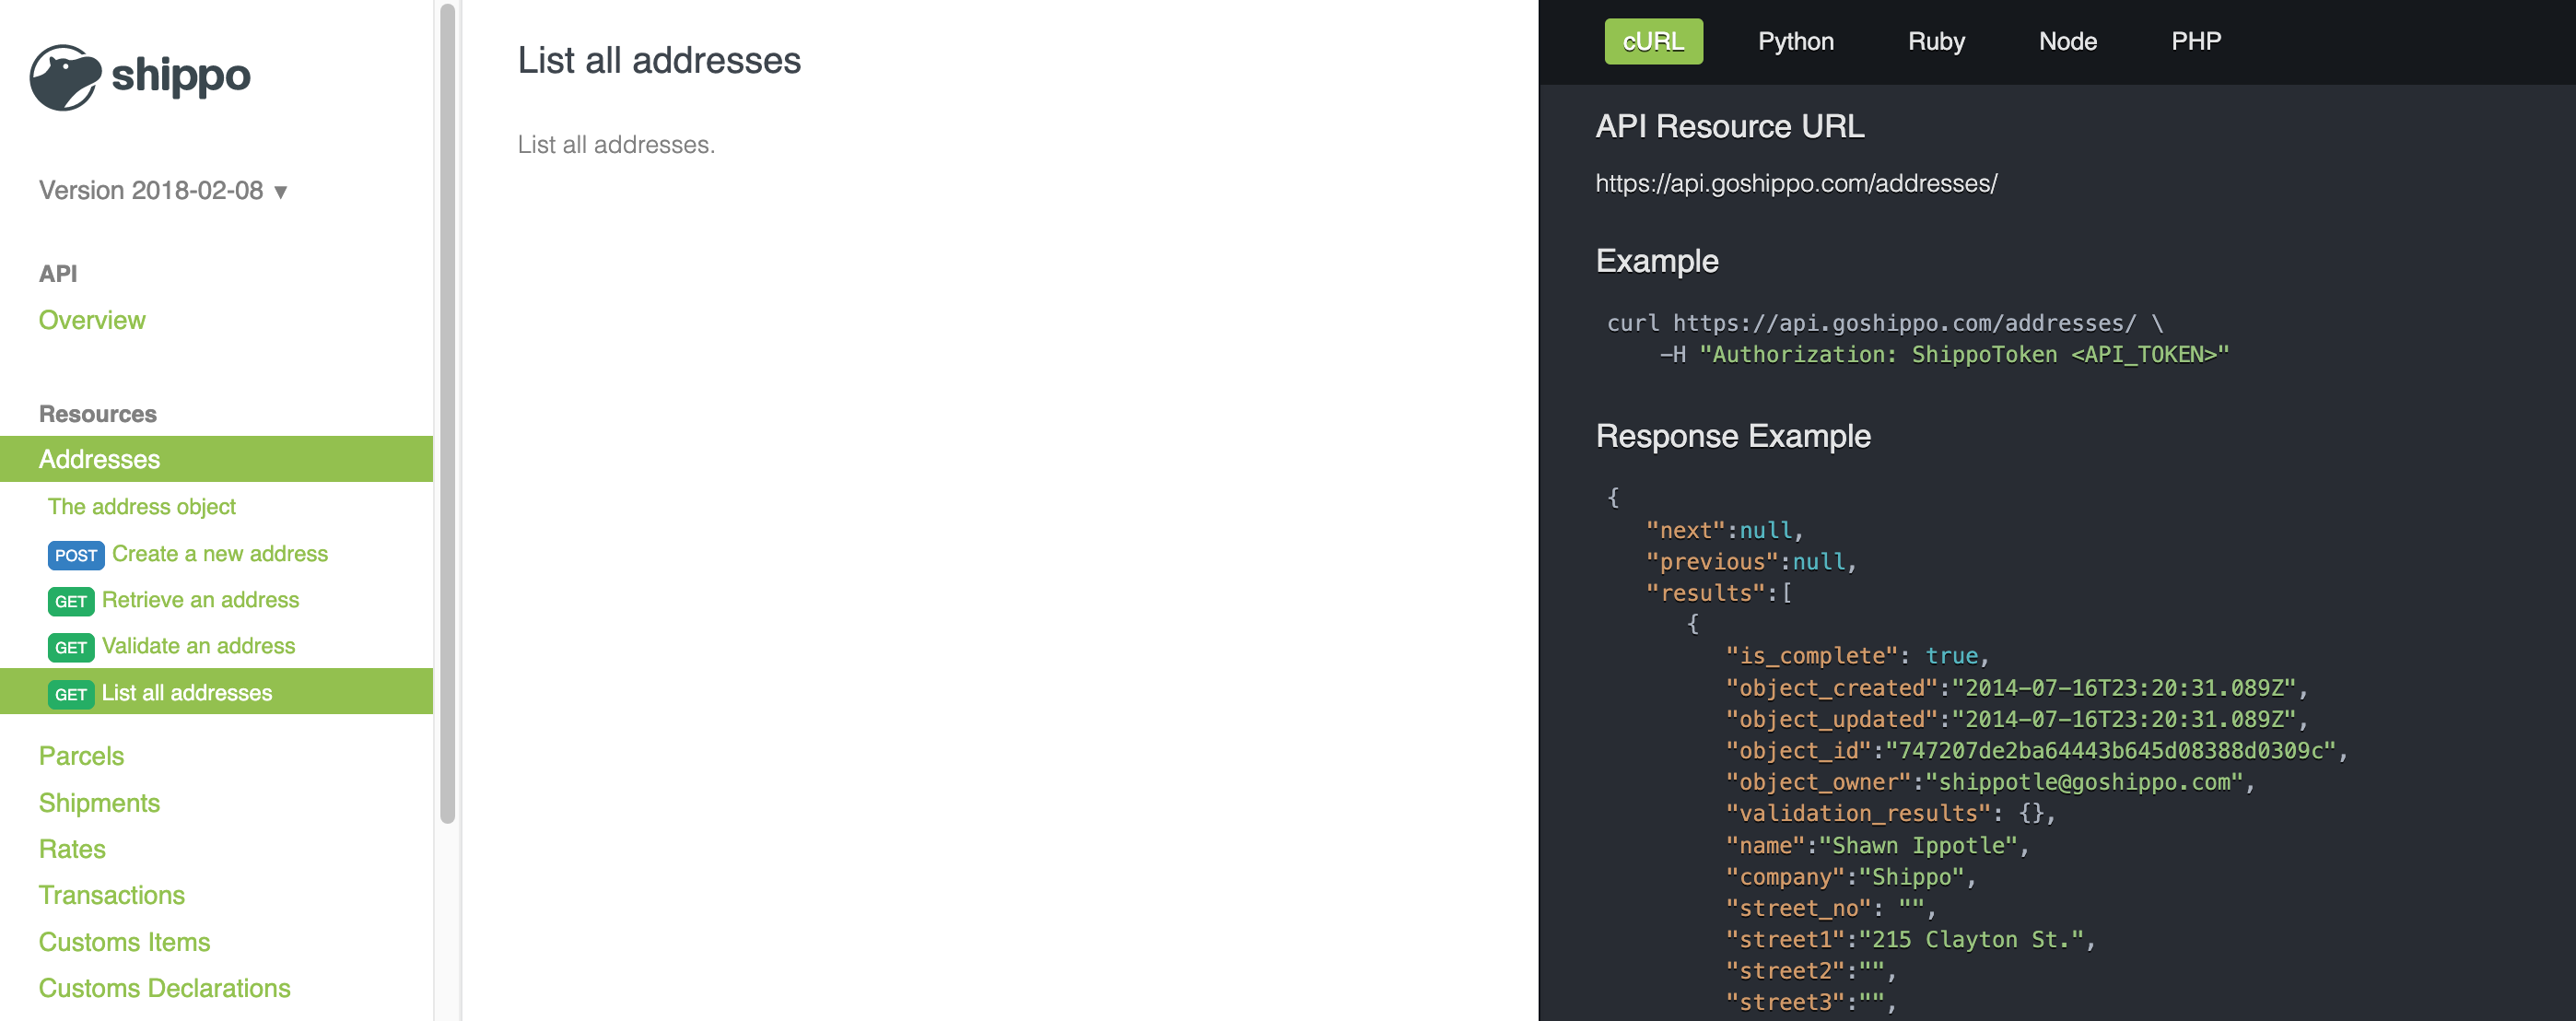Screen dimensions: 2576x1021
Task: Click the POST badge for Create address
Action: pos(76,555)
